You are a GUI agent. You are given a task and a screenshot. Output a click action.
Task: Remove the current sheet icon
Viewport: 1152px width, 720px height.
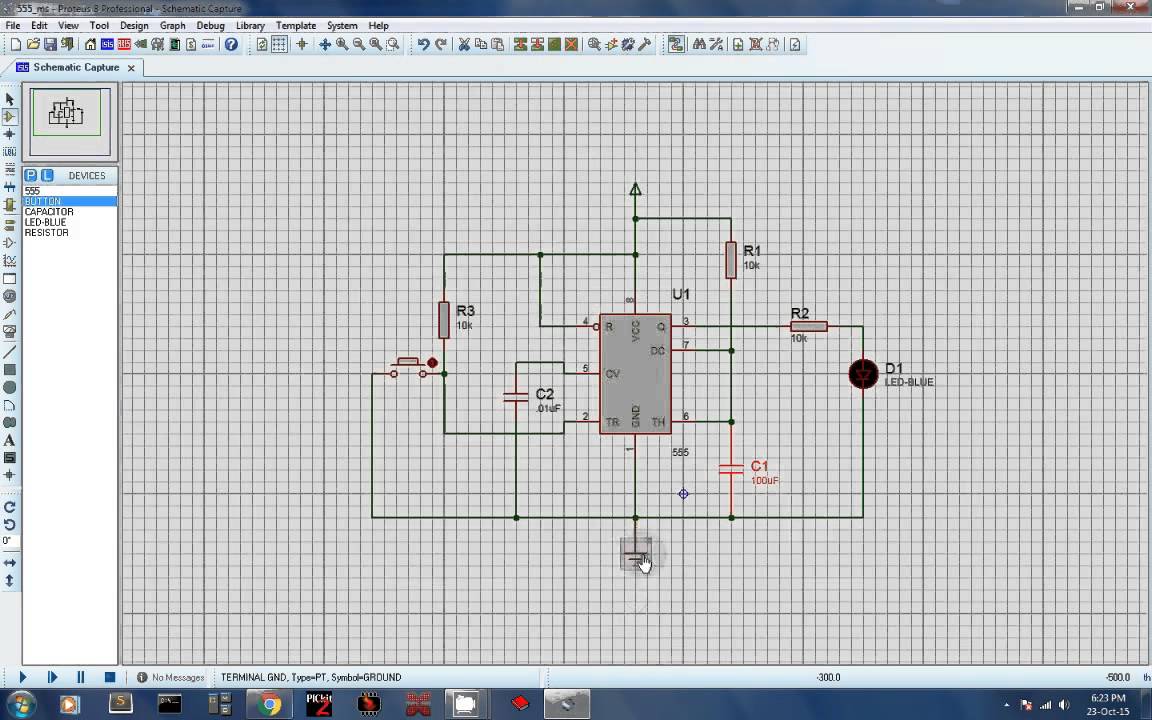point(755,45)
